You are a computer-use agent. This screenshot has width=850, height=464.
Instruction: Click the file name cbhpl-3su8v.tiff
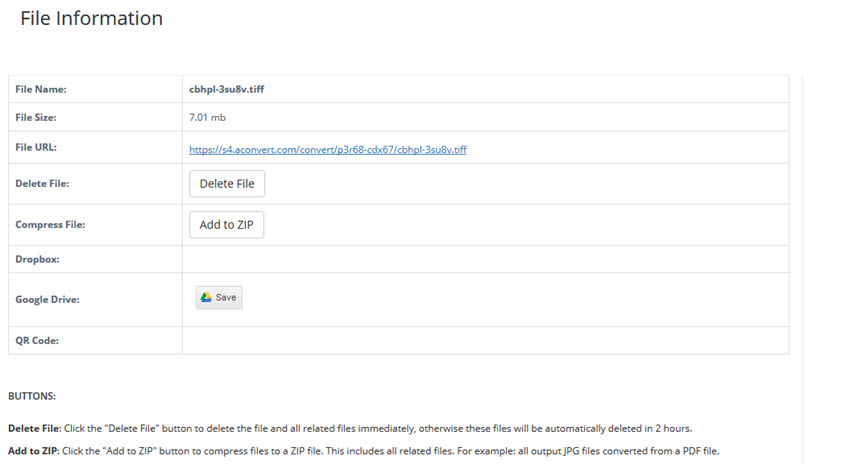[227, 89]
